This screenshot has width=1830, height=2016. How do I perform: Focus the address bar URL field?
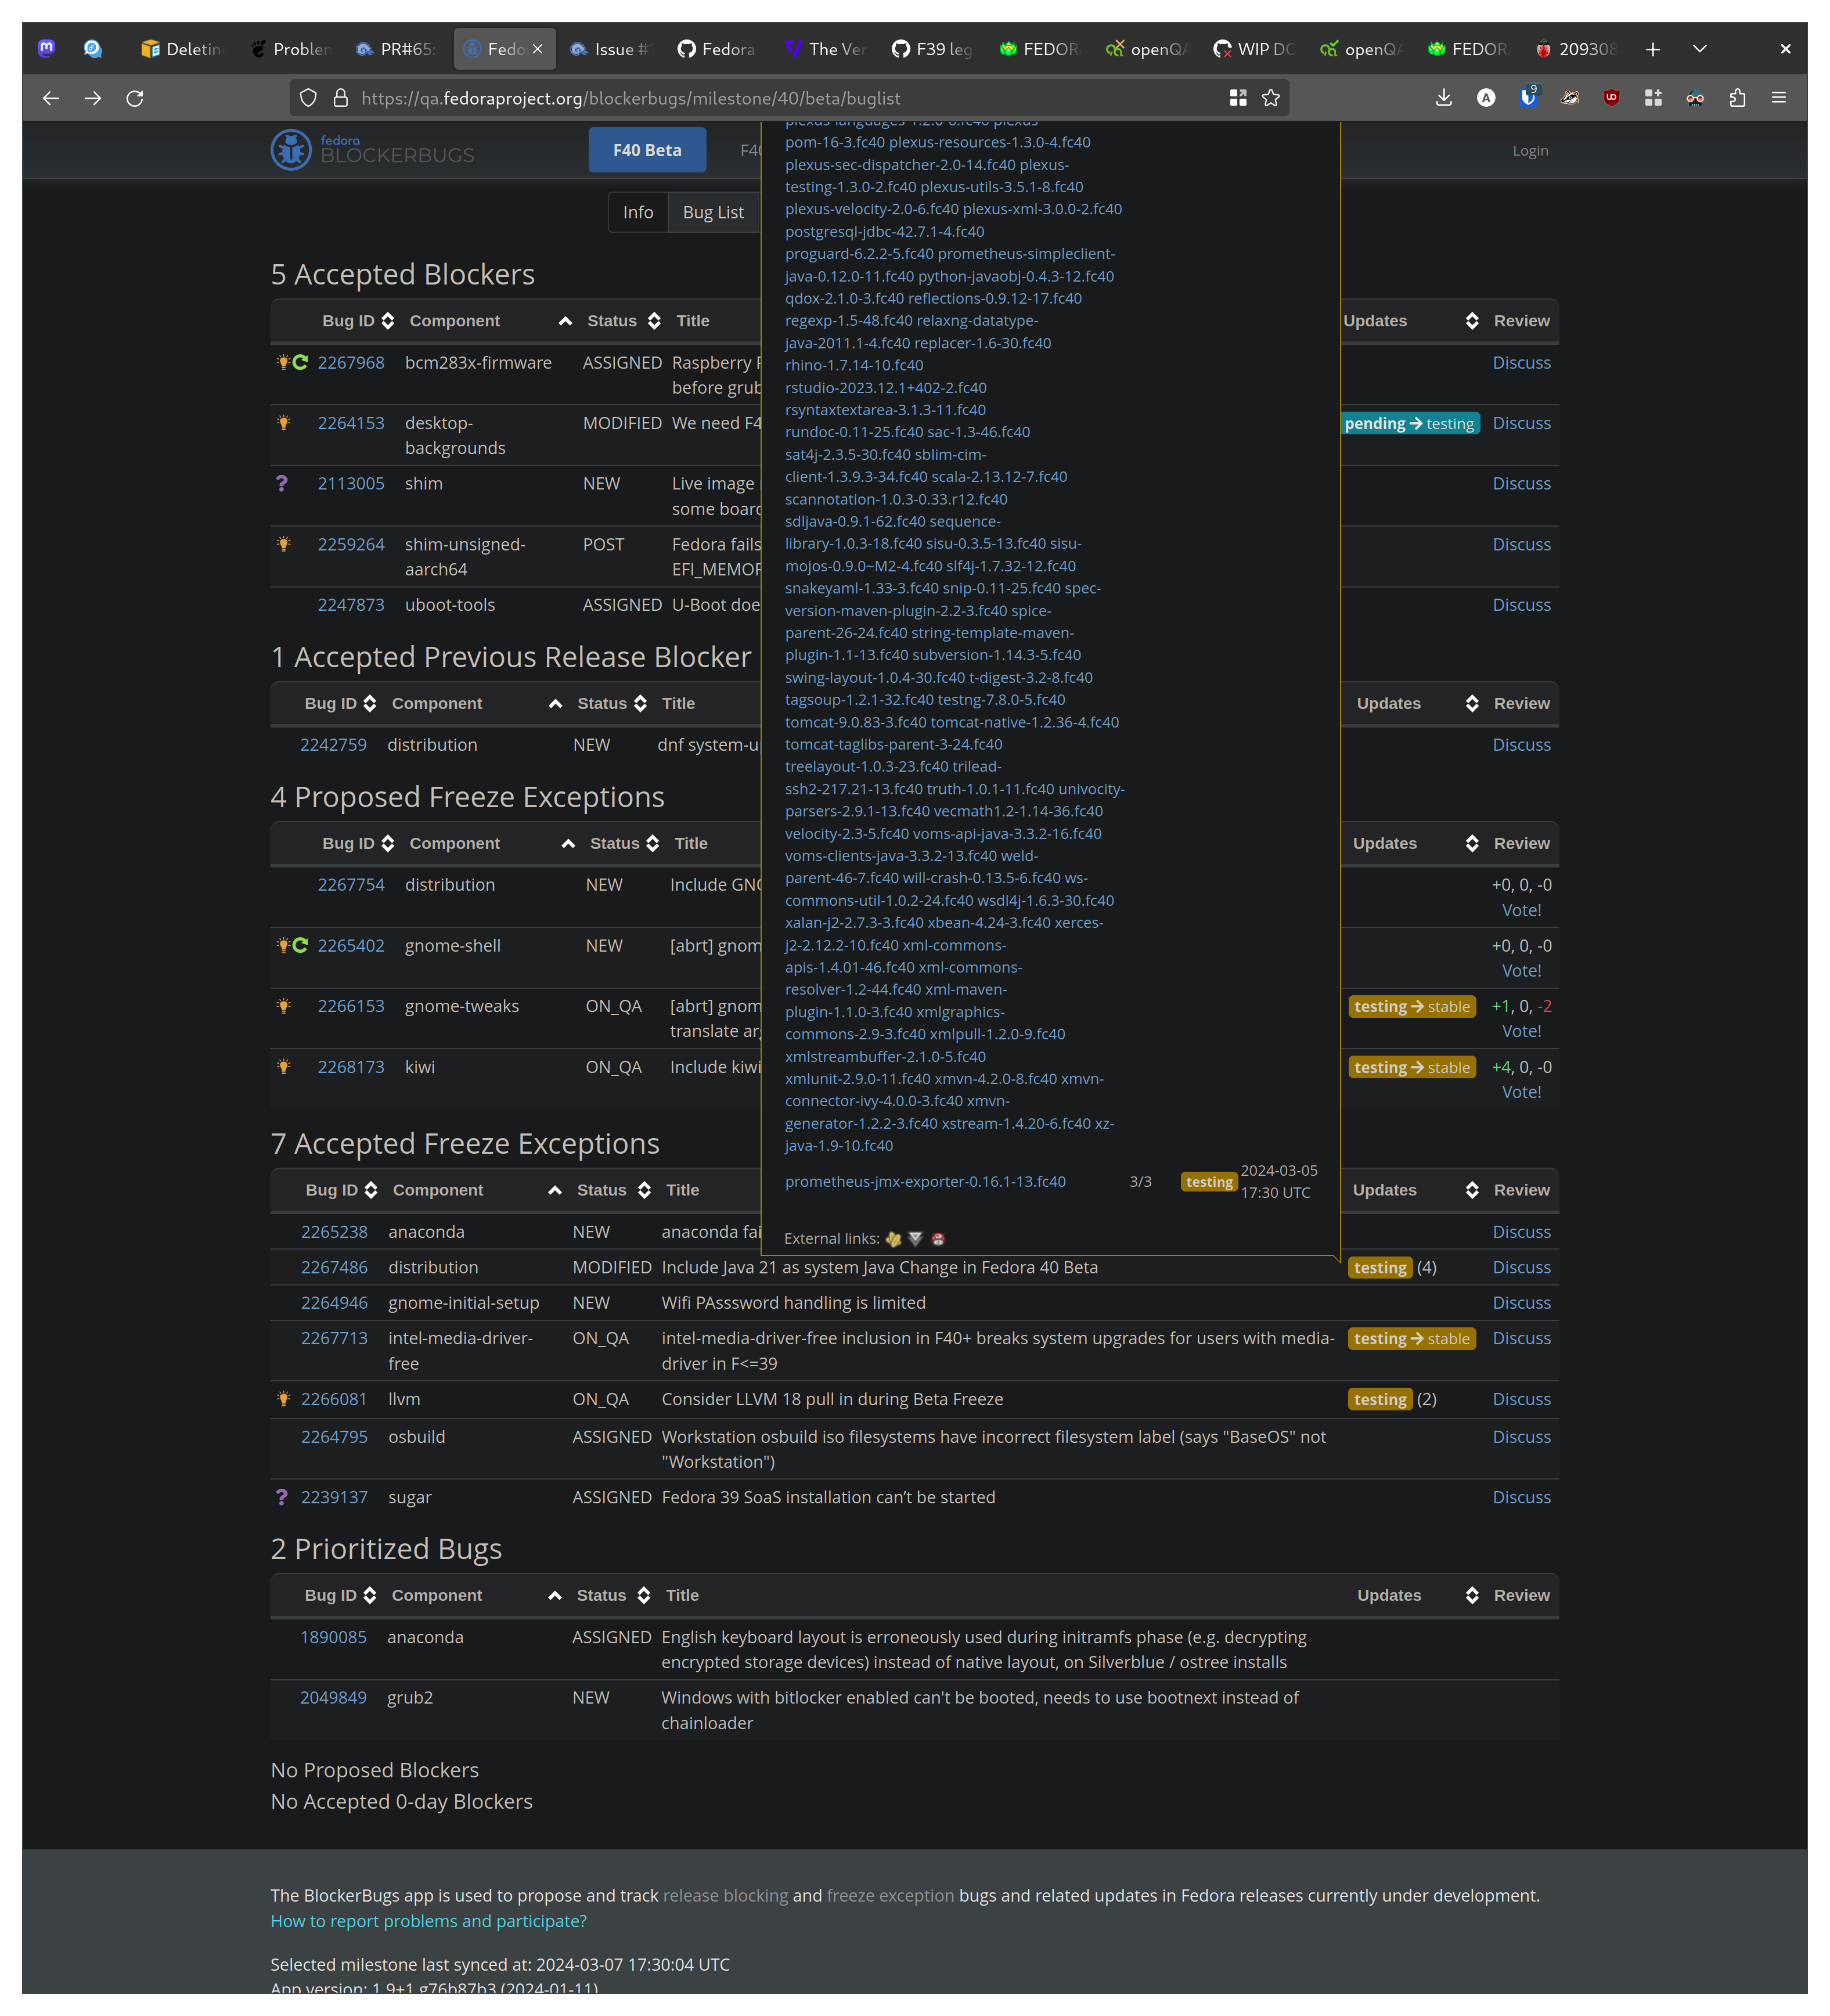pos(790,98)
